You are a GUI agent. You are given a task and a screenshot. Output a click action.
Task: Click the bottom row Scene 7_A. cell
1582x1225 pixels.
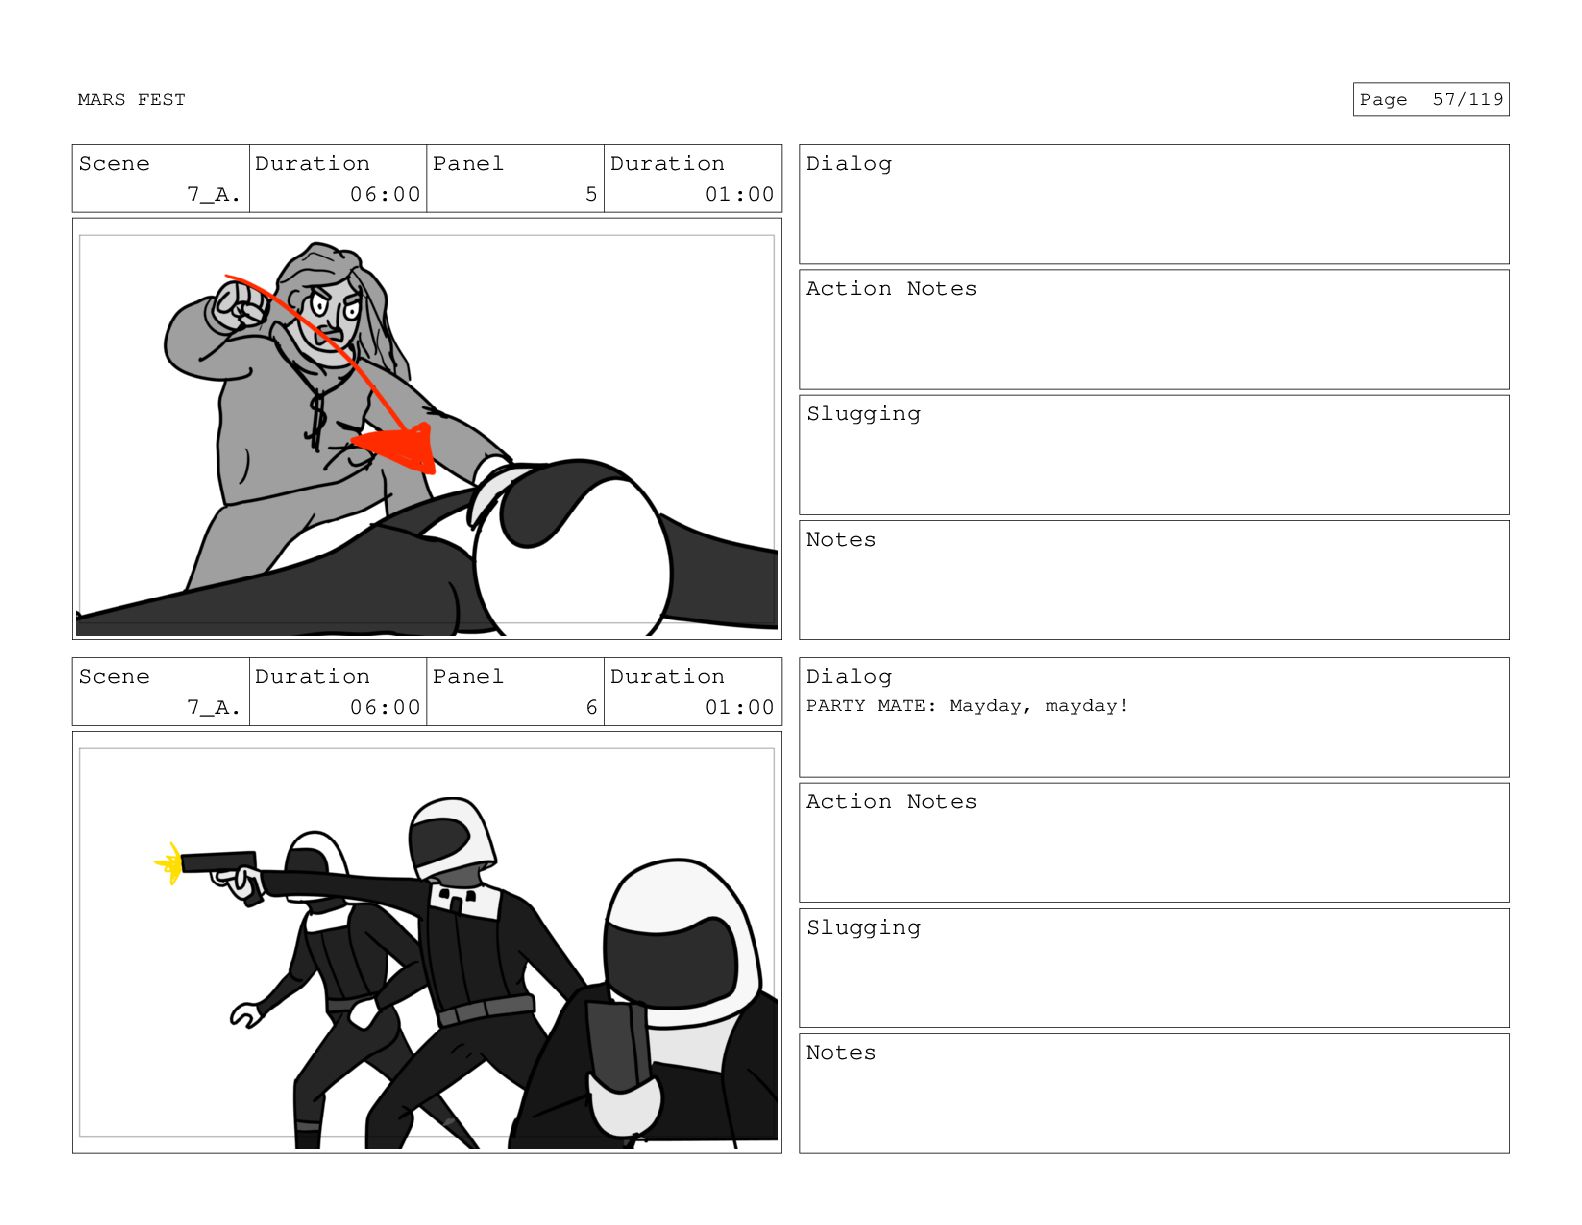pos(161,692)
